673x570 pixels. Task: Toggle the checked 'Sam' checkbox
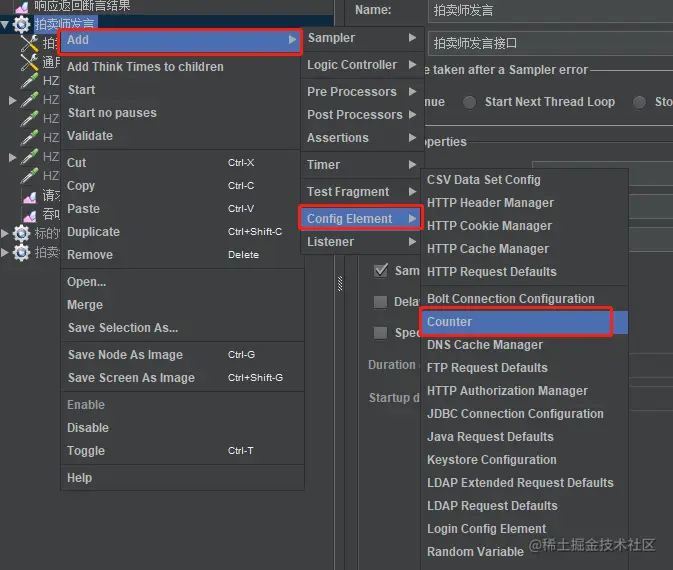(381, 271)
